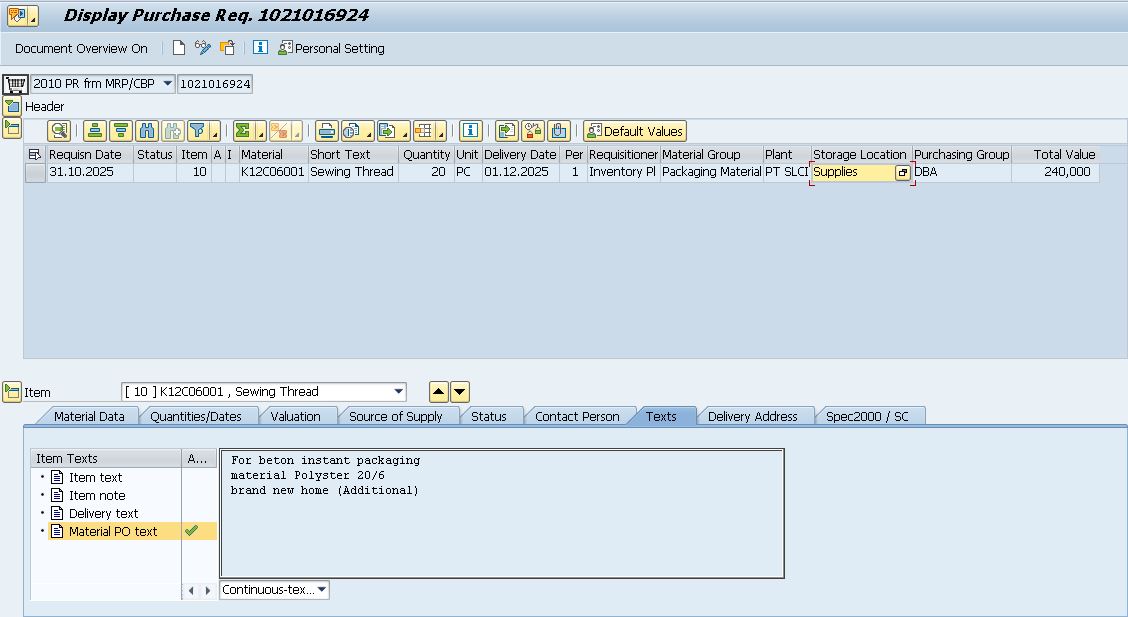Switch to the Quantities/Dates tab
This screenshot has width=1128, height=617.
[196, 416]
